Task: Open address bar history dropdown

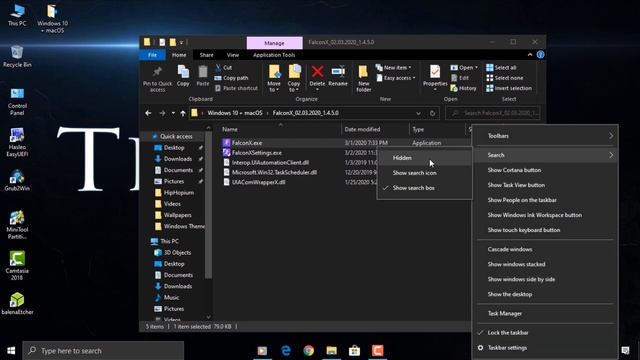Action: (x=418, y=113)
